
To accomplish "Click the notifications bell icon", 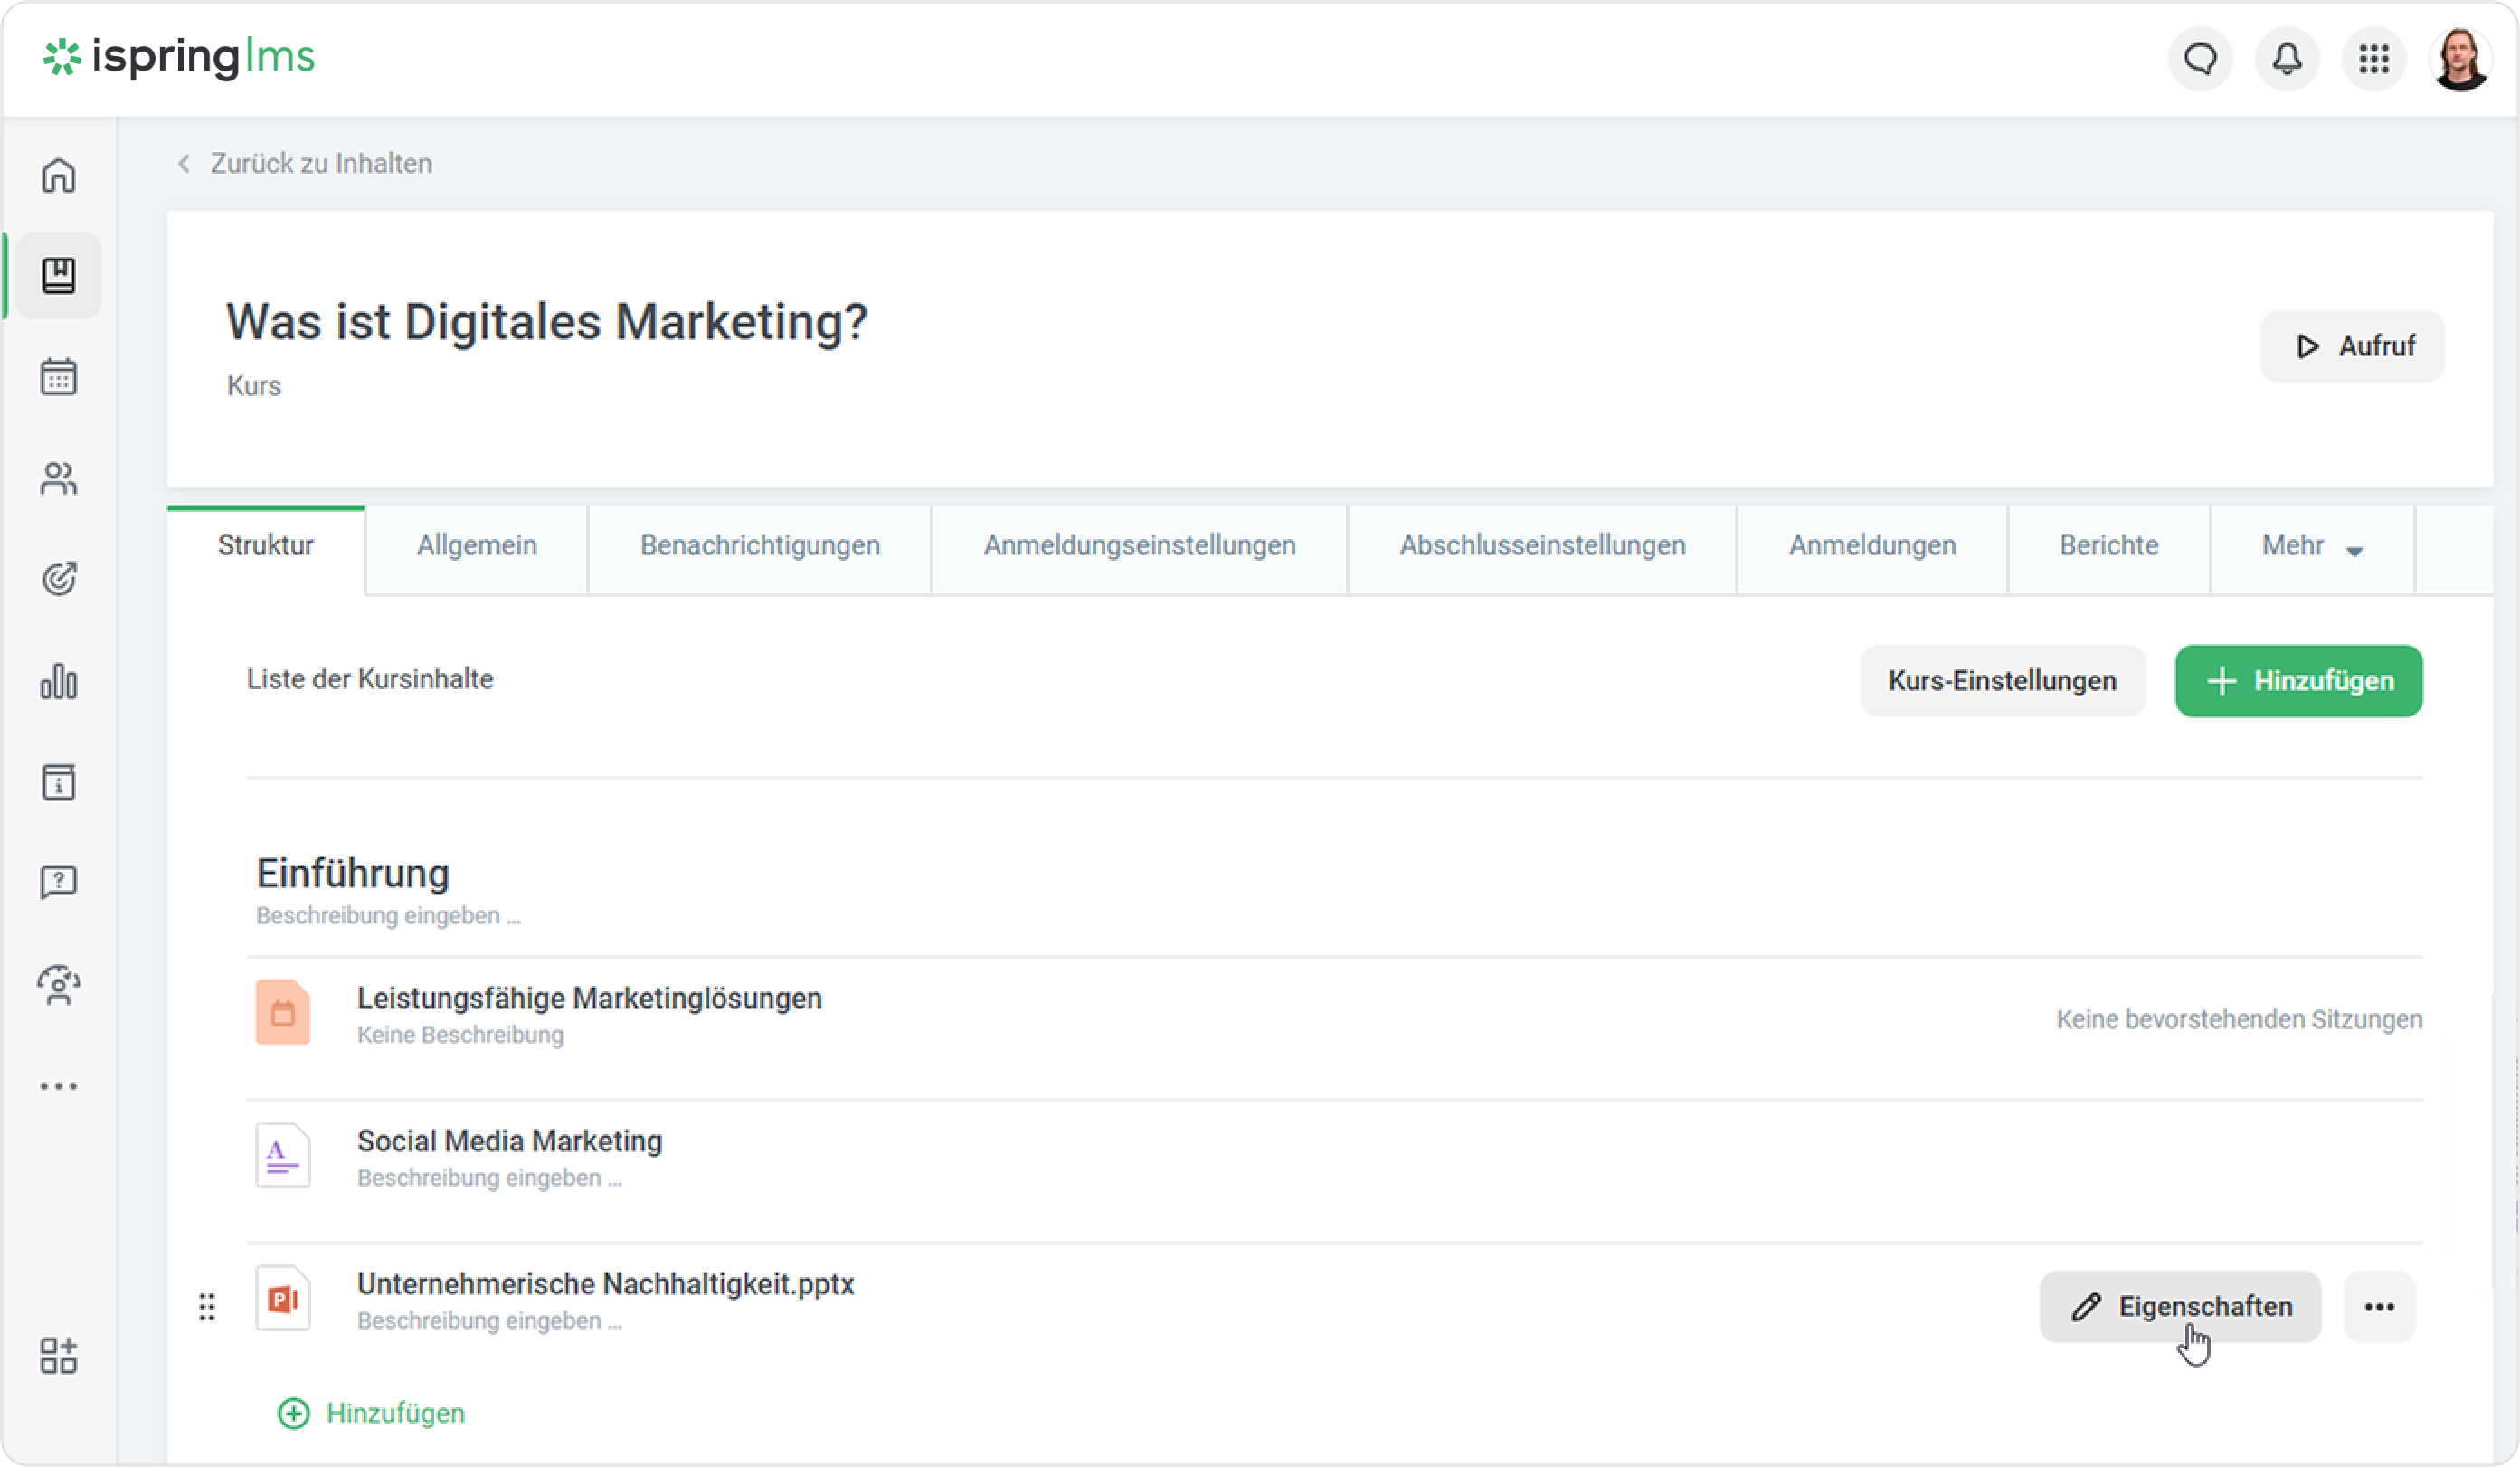I will [x=2287, y=59].
